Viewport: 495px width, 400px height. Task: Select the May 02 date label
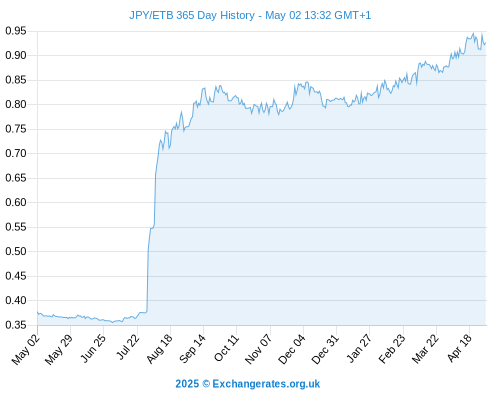[26, 349]
